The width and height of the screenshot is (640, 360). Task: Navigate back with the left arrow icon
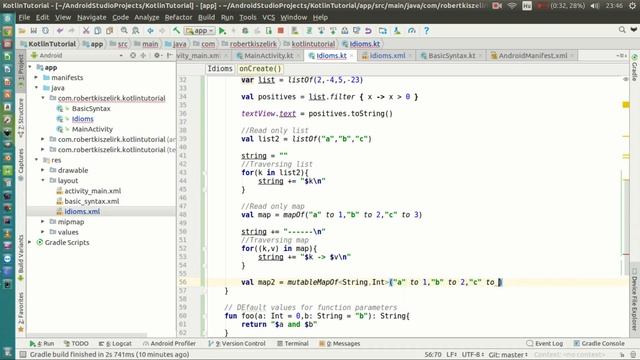[x=150, y=31]
